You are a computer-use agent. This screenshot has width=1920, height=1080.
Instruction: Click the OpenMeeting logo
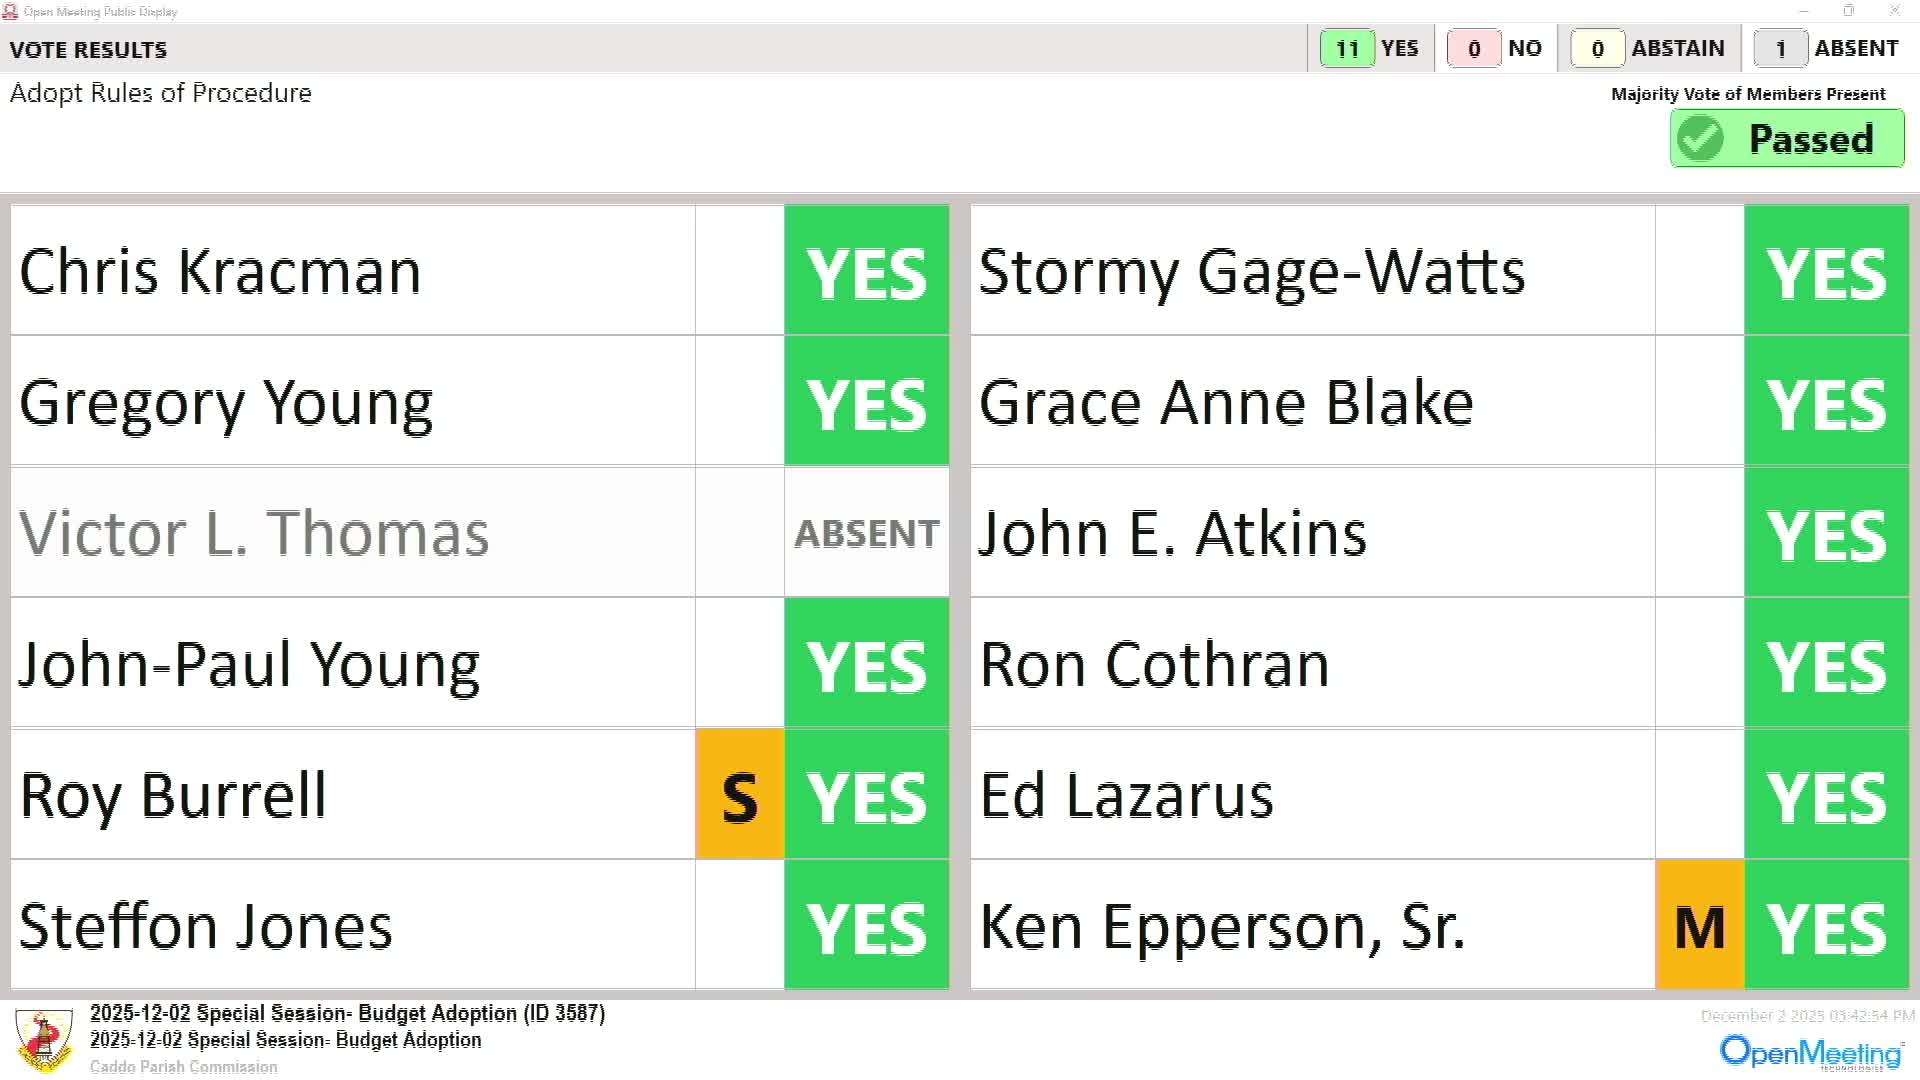point(1811,1052)
